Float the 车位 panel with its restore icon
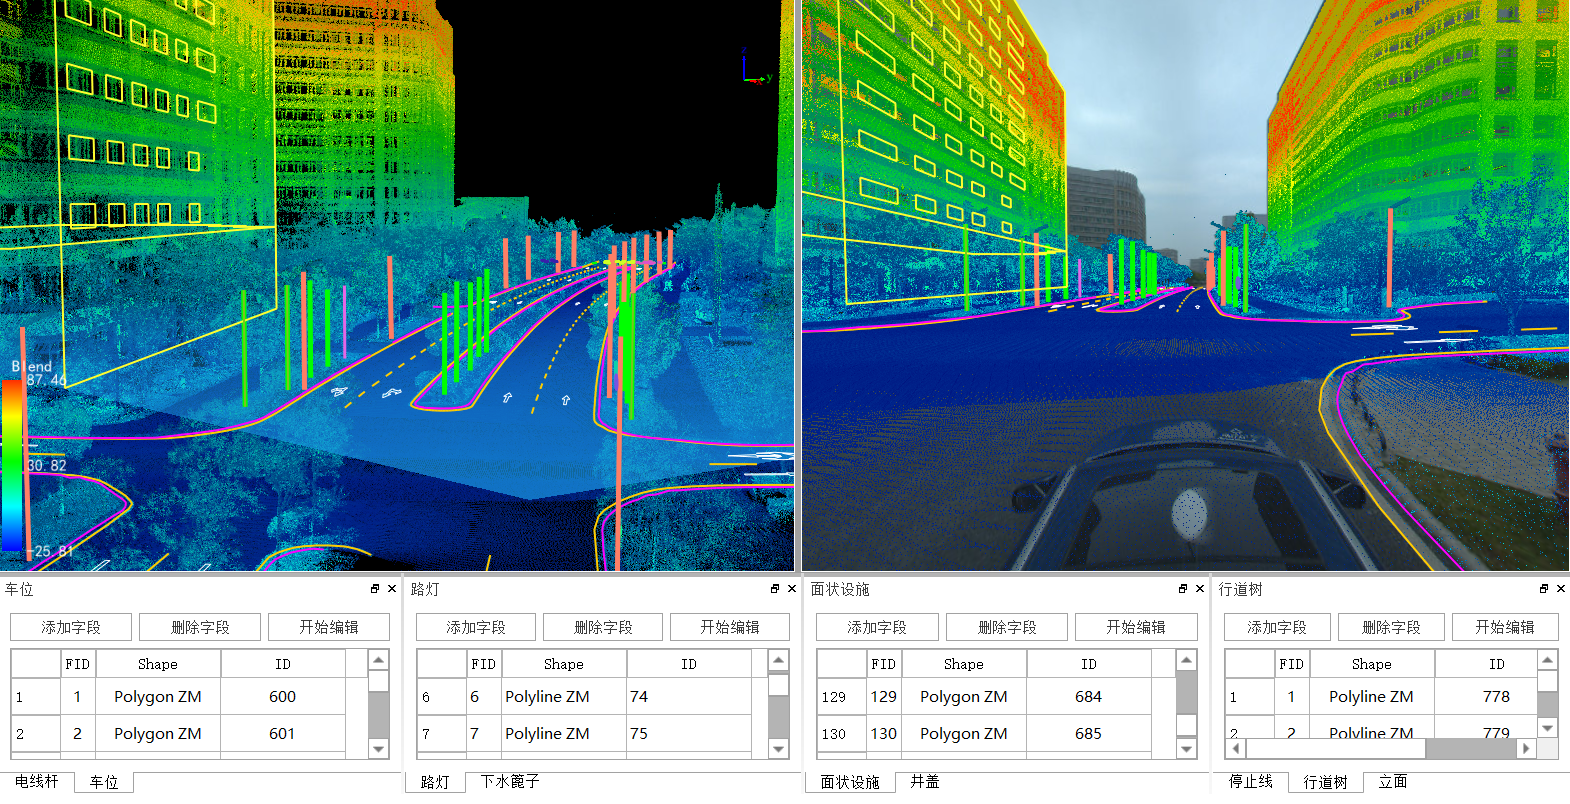Image resolution: width=1570 pixels, height=804 pixels. pos(375,589)
